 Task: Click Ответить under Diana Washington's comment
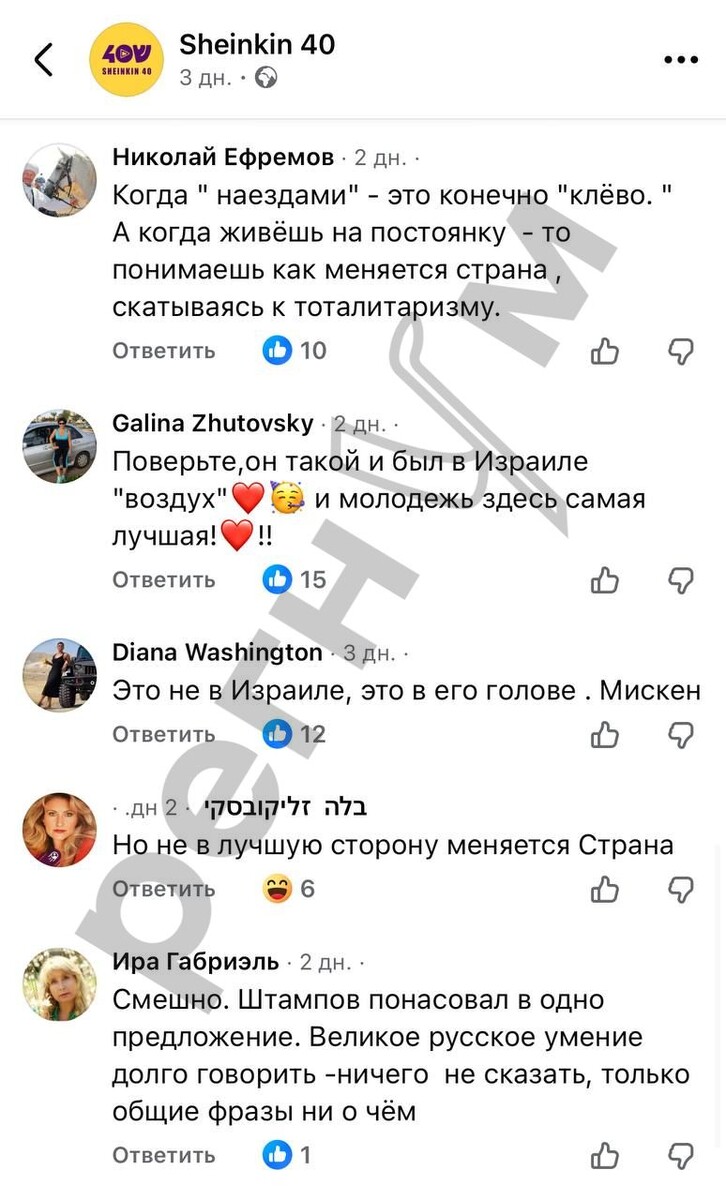(x=164, y=735)
